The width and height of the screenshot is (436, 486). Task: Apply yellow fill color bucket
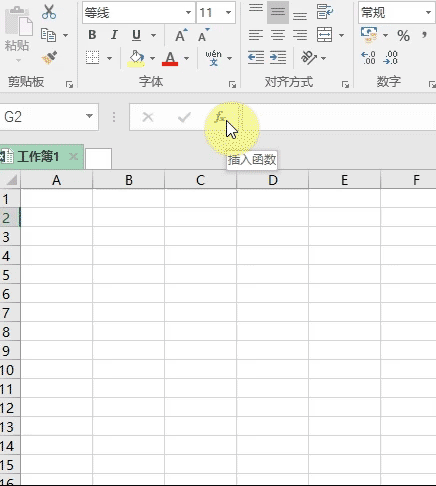136,58
